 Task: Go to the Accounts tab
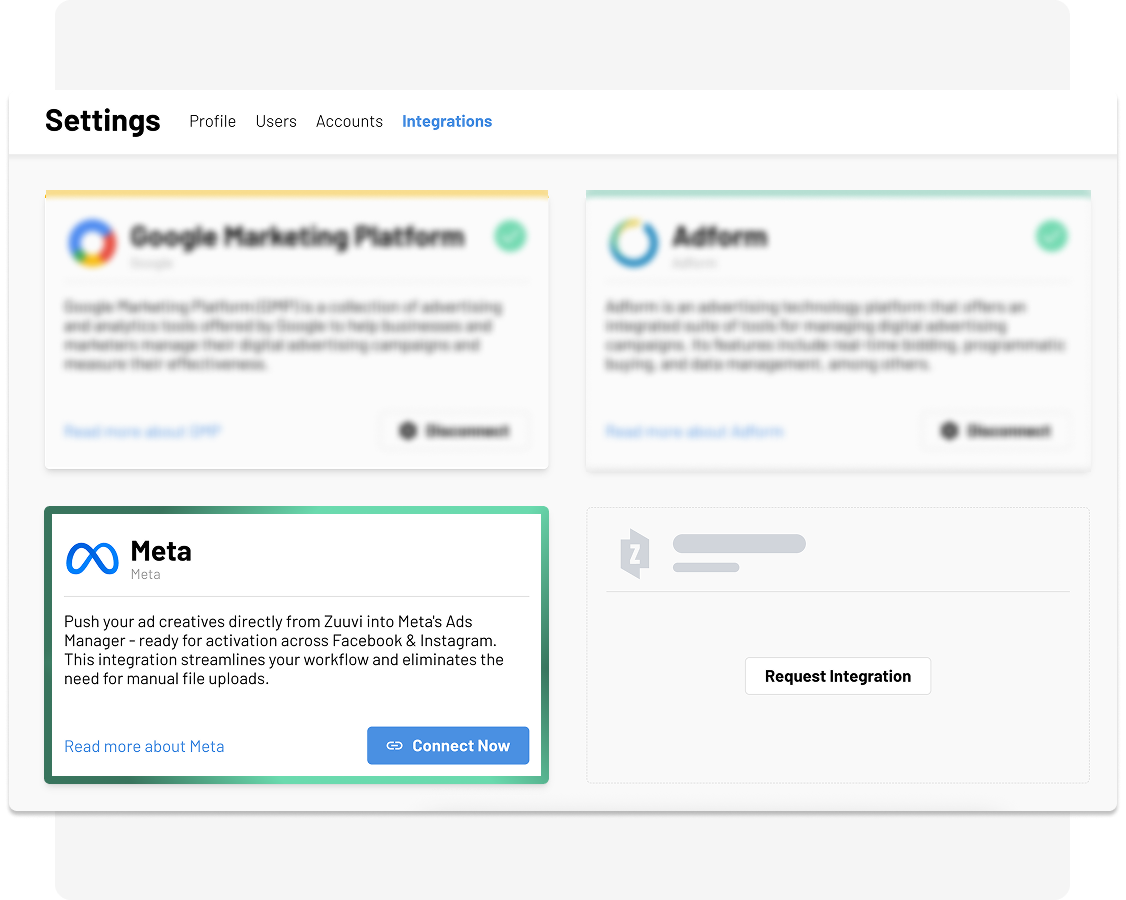click(349, 121)
